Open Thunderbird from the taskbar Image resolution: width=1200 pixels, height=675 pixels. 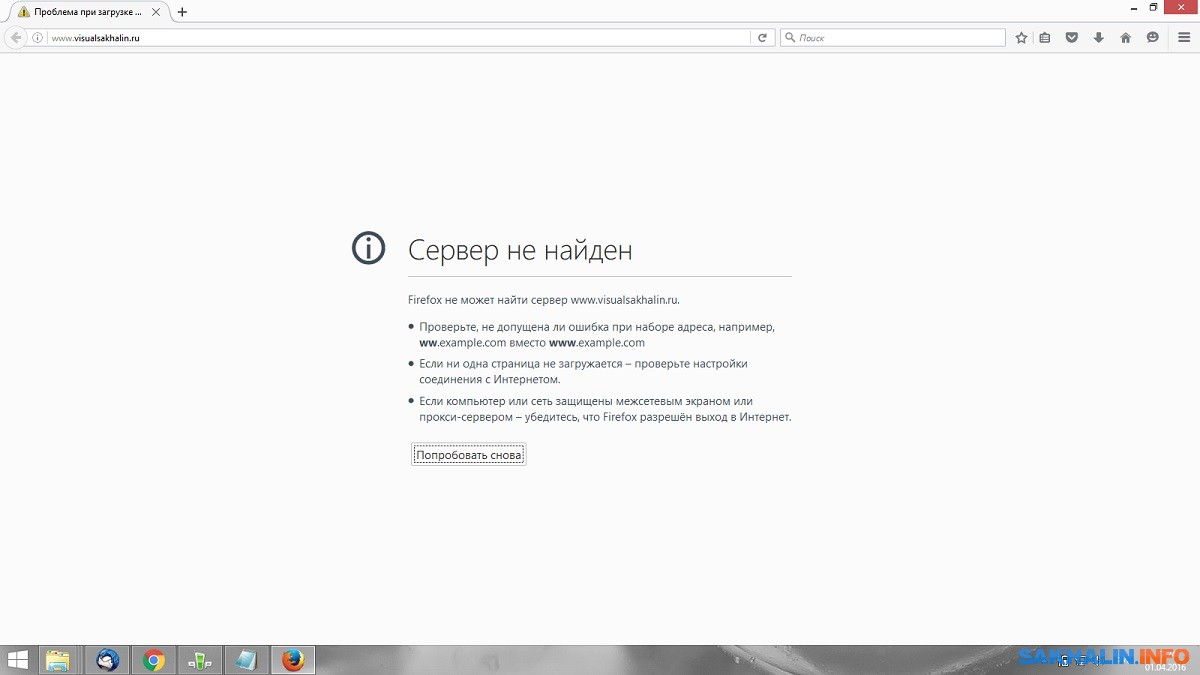click(107, 660)
